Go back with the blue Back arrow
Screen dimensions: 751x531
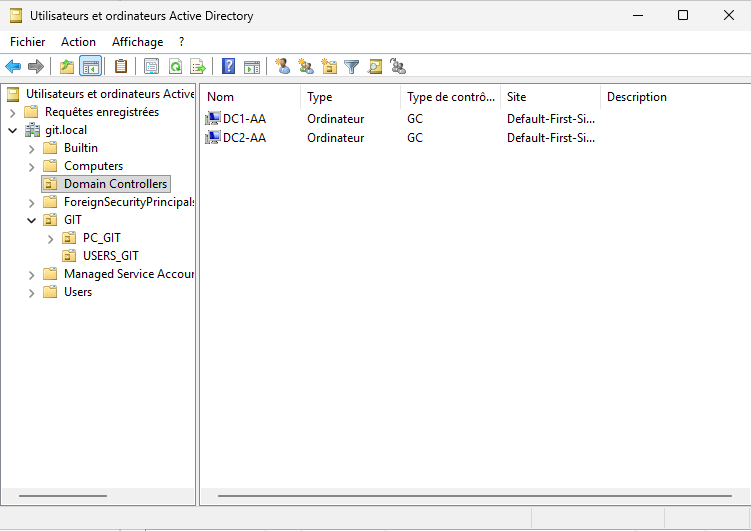pyautogui.click(x=13, y=67)
